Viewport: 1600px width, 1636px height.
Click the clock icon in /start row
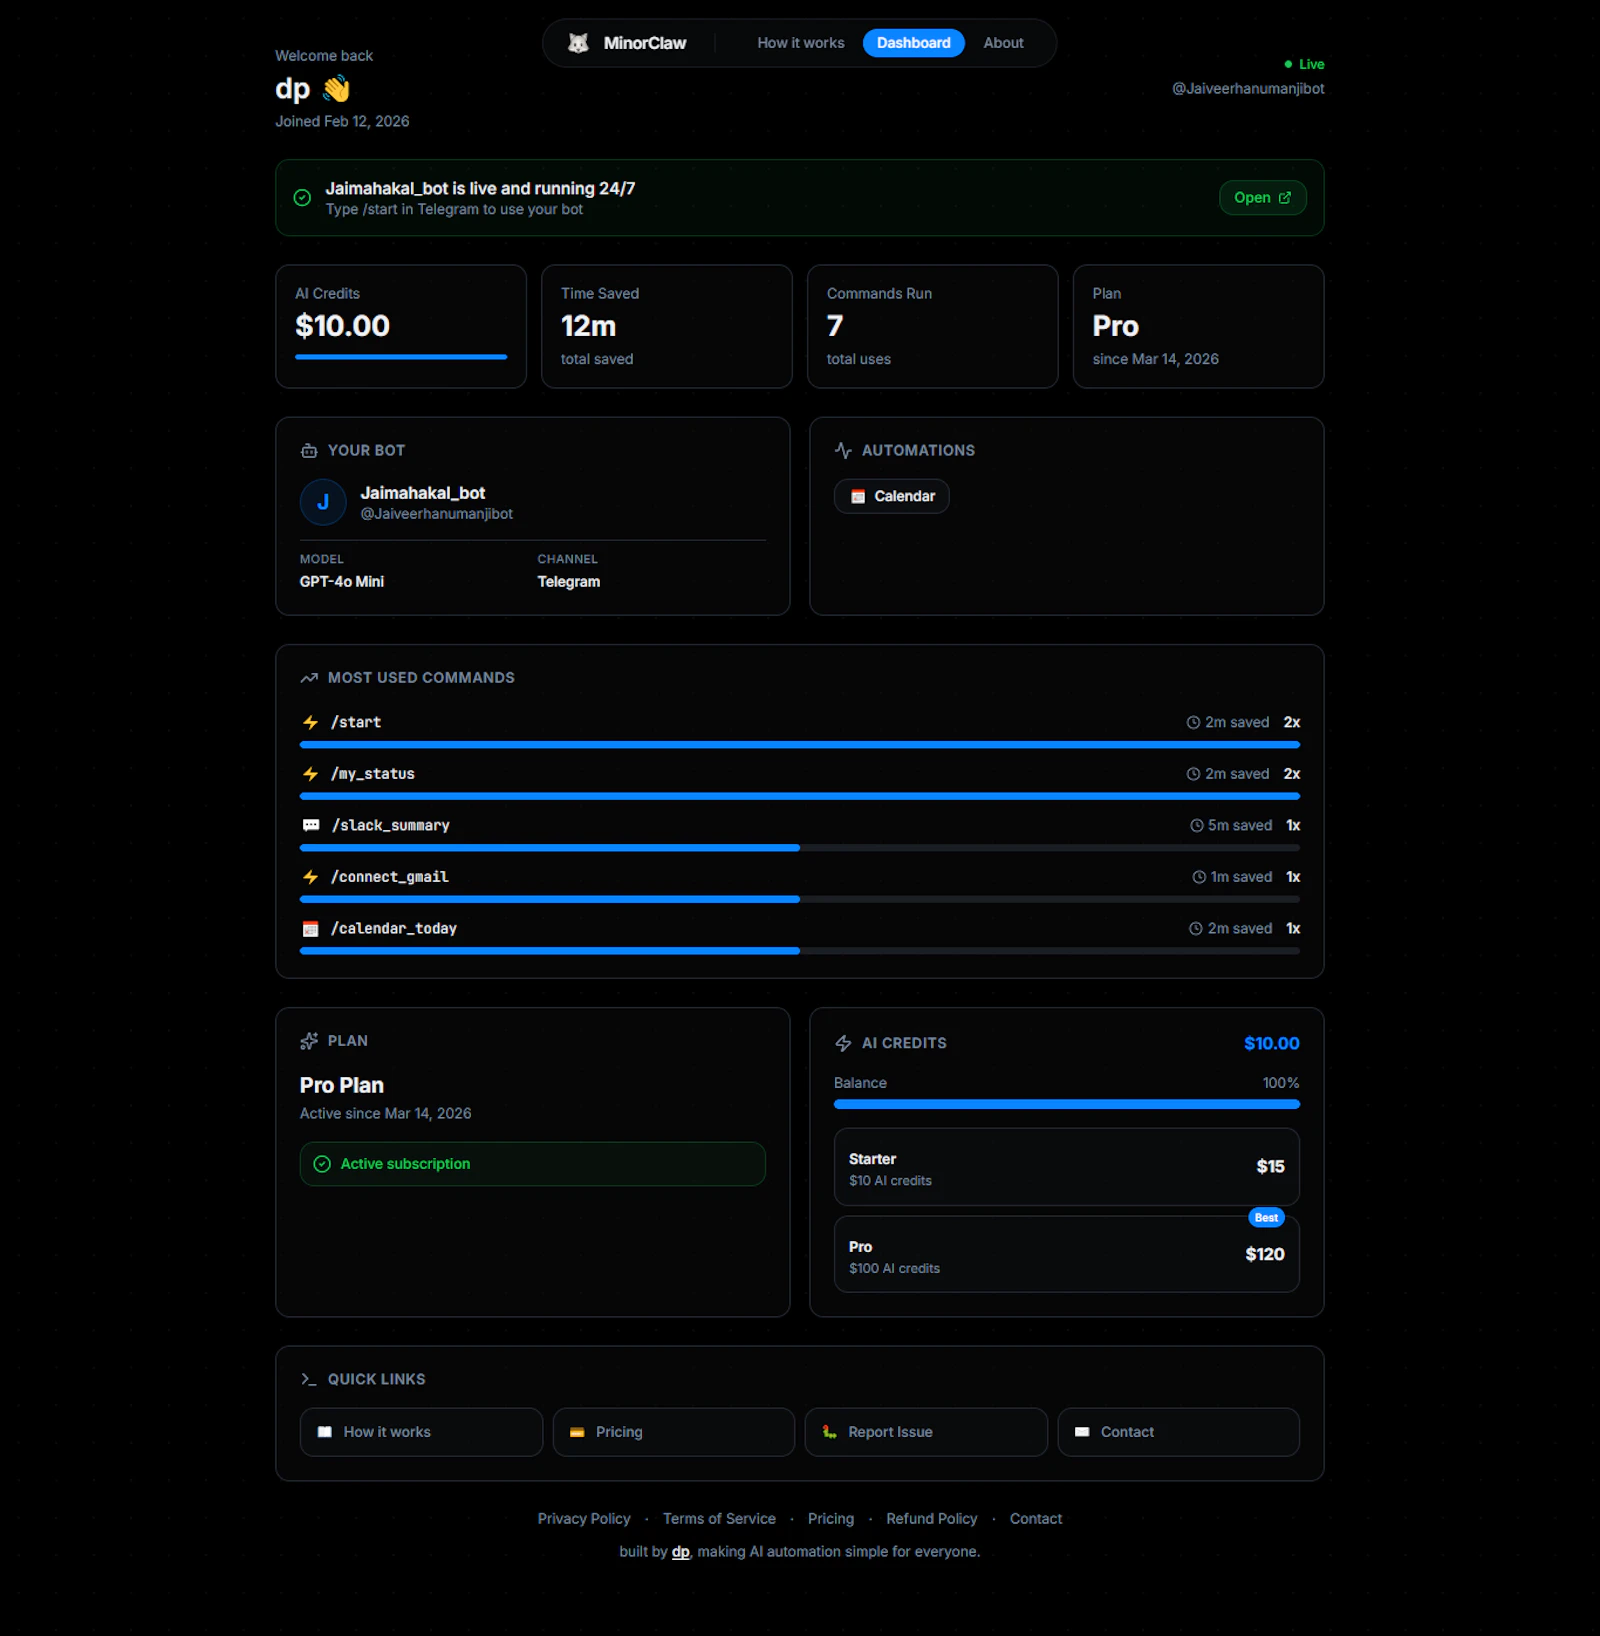point(1193,722)
